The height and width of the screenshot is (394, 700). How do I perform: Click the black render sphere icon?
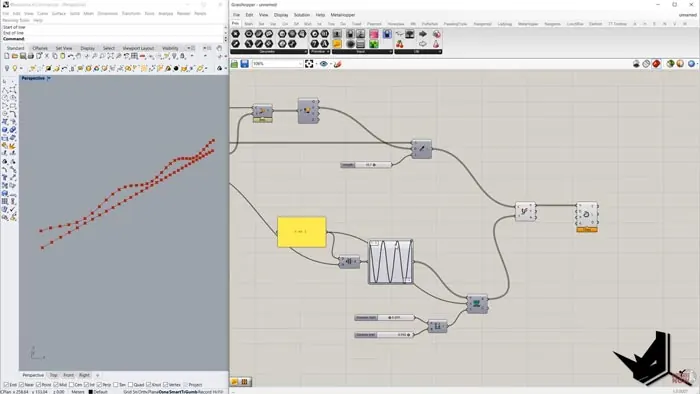176,68
